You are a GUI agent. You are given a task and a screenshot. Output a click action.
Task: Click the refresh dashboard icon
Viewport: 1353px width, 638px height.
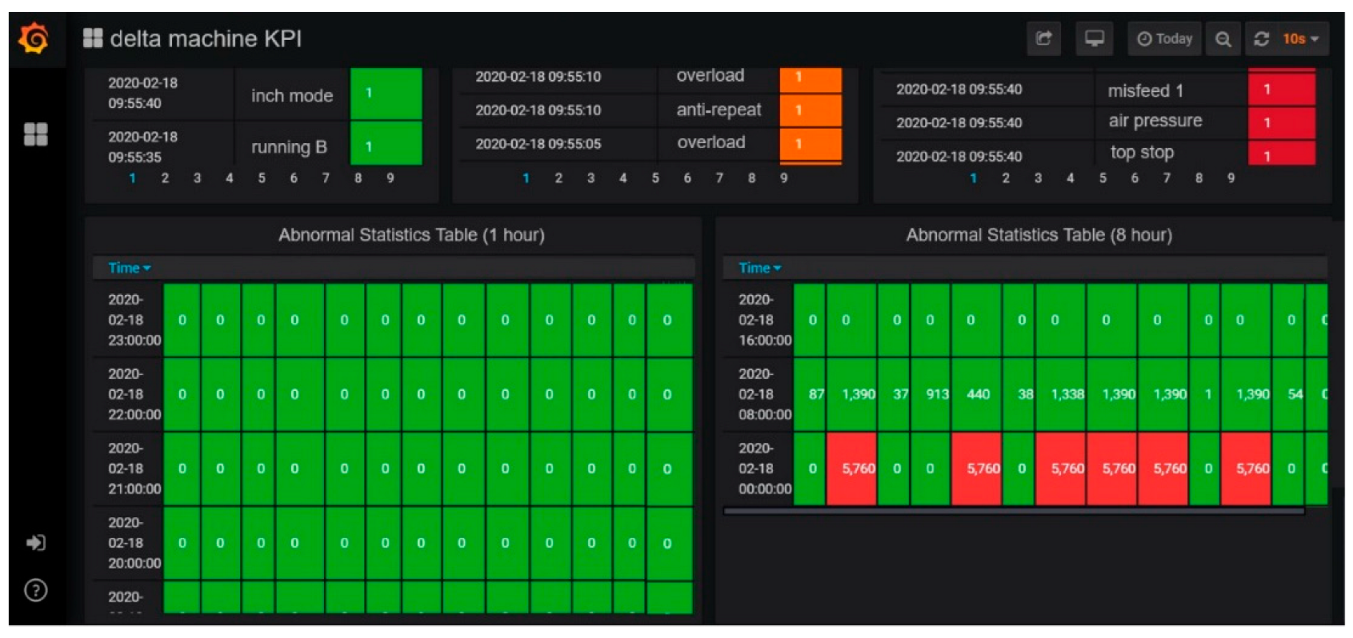[x=1262, y=39]
